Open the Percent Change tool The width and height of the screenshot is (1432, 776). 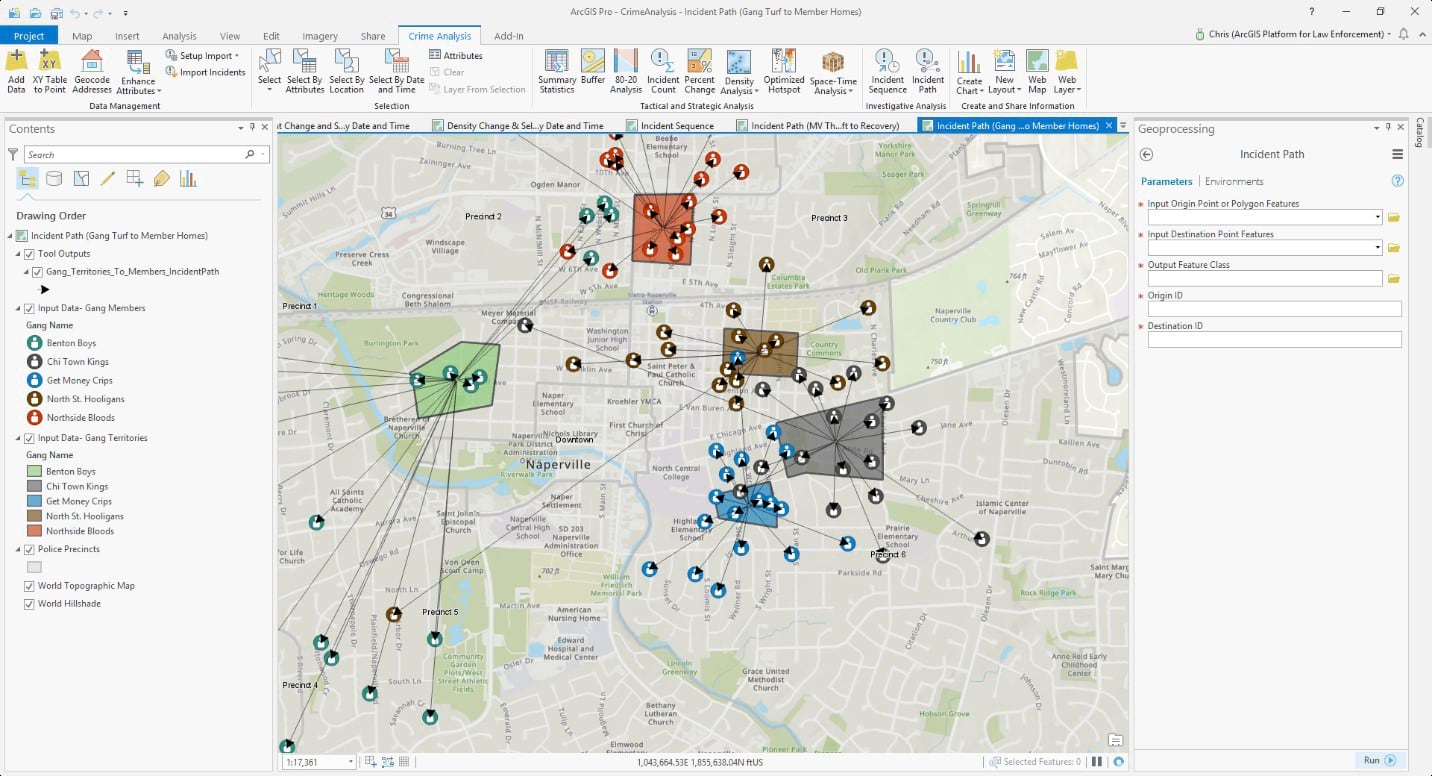700,71
